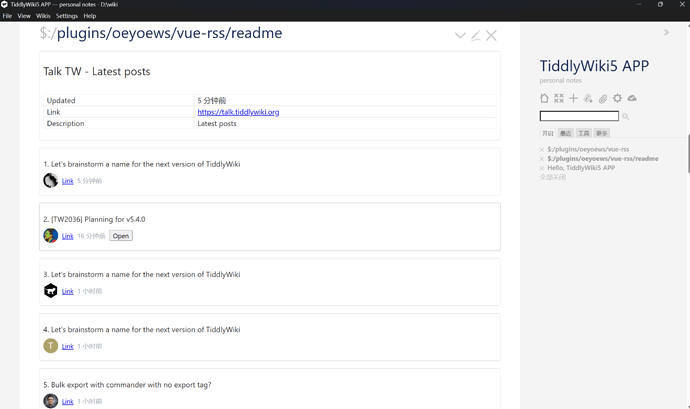Click the vertical scrollbar thumb
This screenshot has width=690, height=409.
(x=689, y=154)
